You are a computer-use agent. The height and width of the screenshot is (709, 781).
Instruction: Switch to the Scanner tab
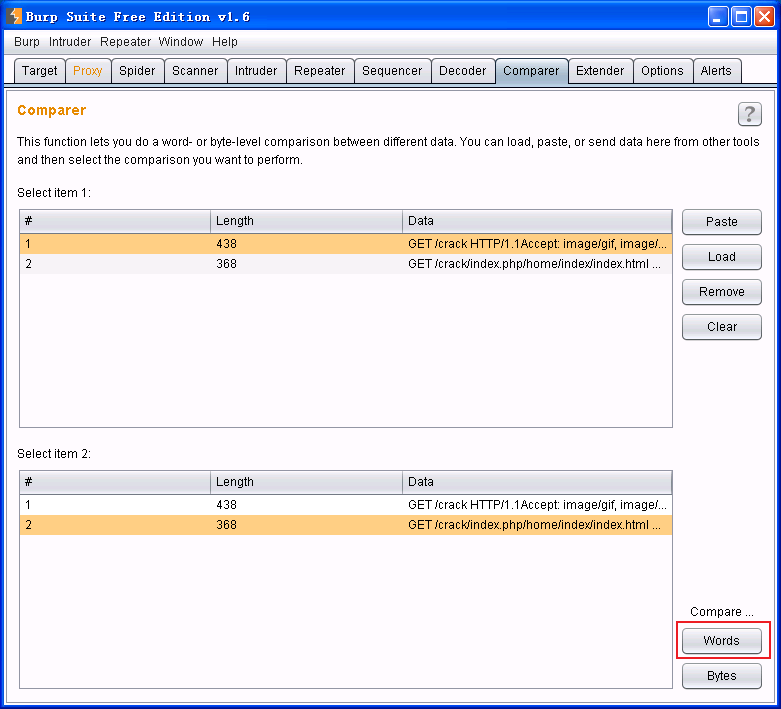pyautogui.click(x=195, y=71)
